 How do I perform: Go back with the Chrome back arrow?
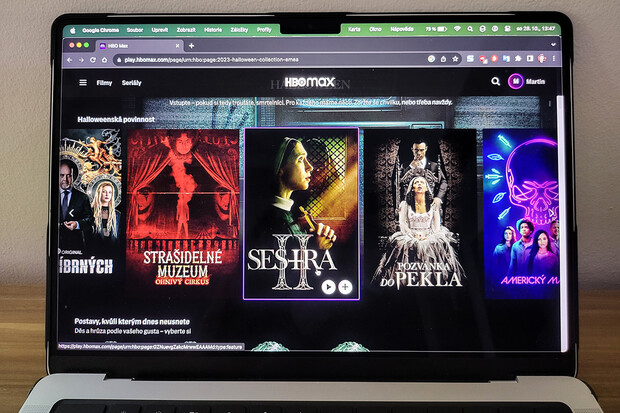click(x=70, y=60)
